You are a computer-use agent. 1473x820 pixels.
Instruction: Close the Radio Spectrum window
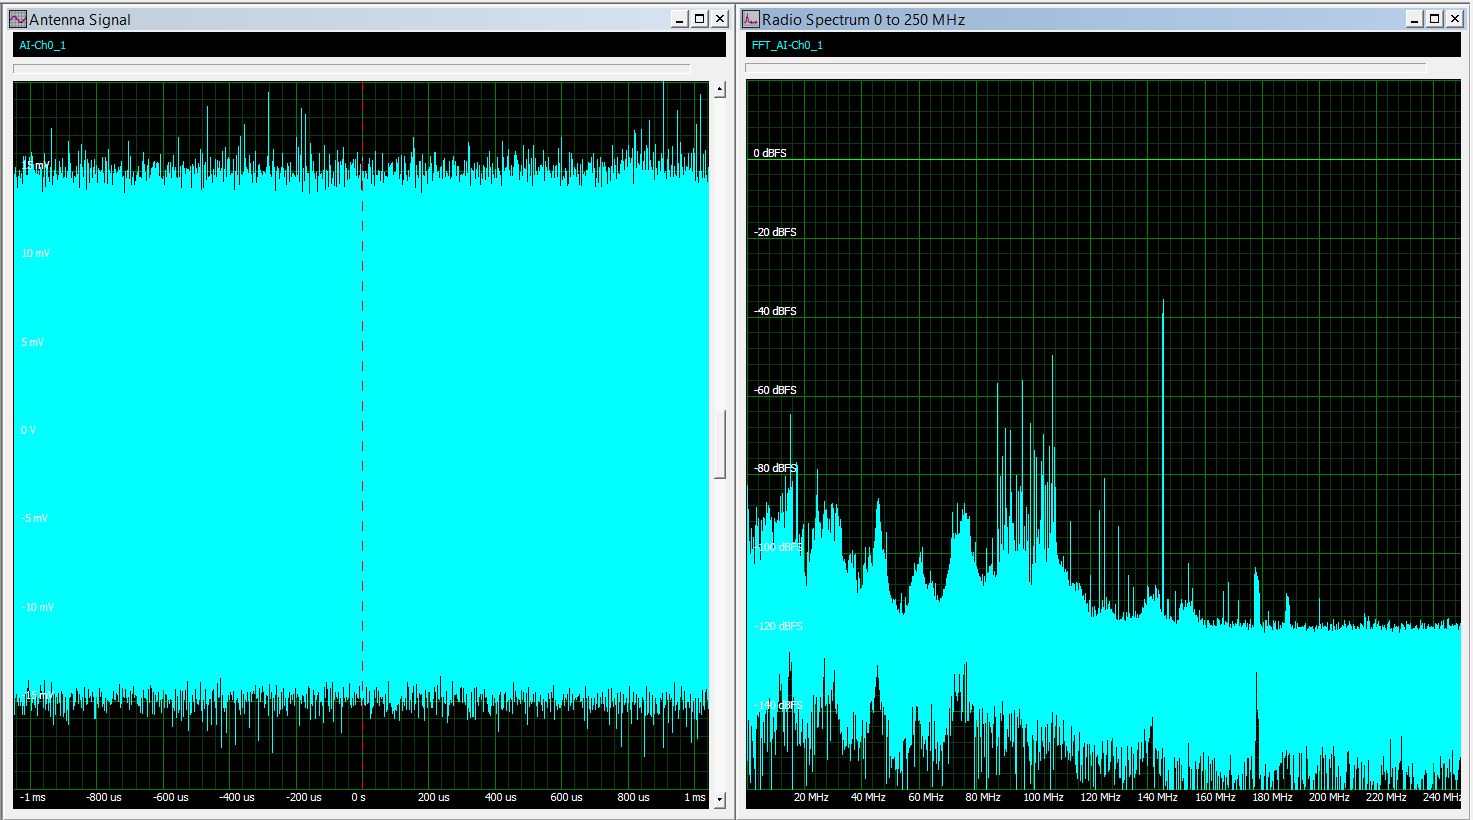pyautogui.click(x=1453, y=19)
